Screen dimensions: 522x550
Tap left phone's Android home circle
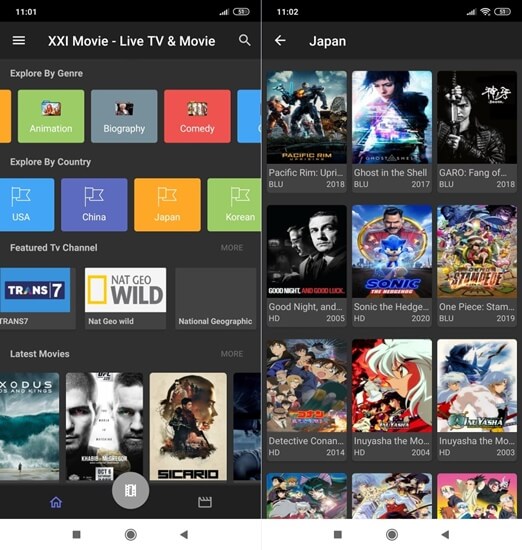coord(130,535)
